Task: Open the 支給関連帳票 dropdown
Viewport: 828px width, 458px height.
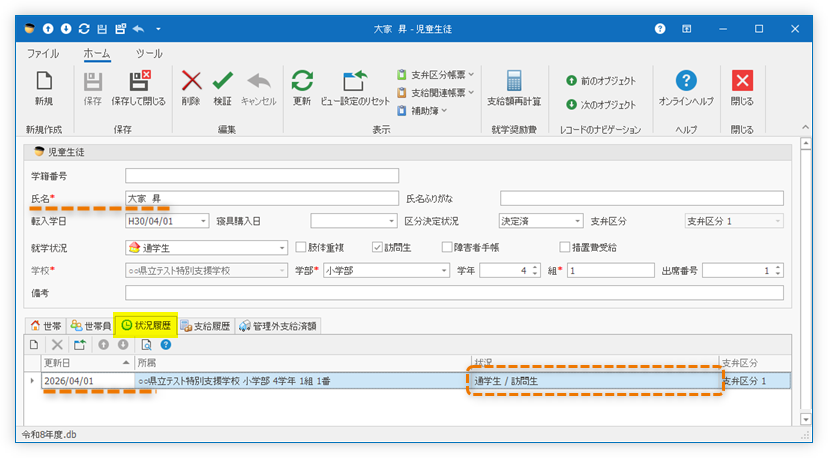Action: (x=436, y=92)
